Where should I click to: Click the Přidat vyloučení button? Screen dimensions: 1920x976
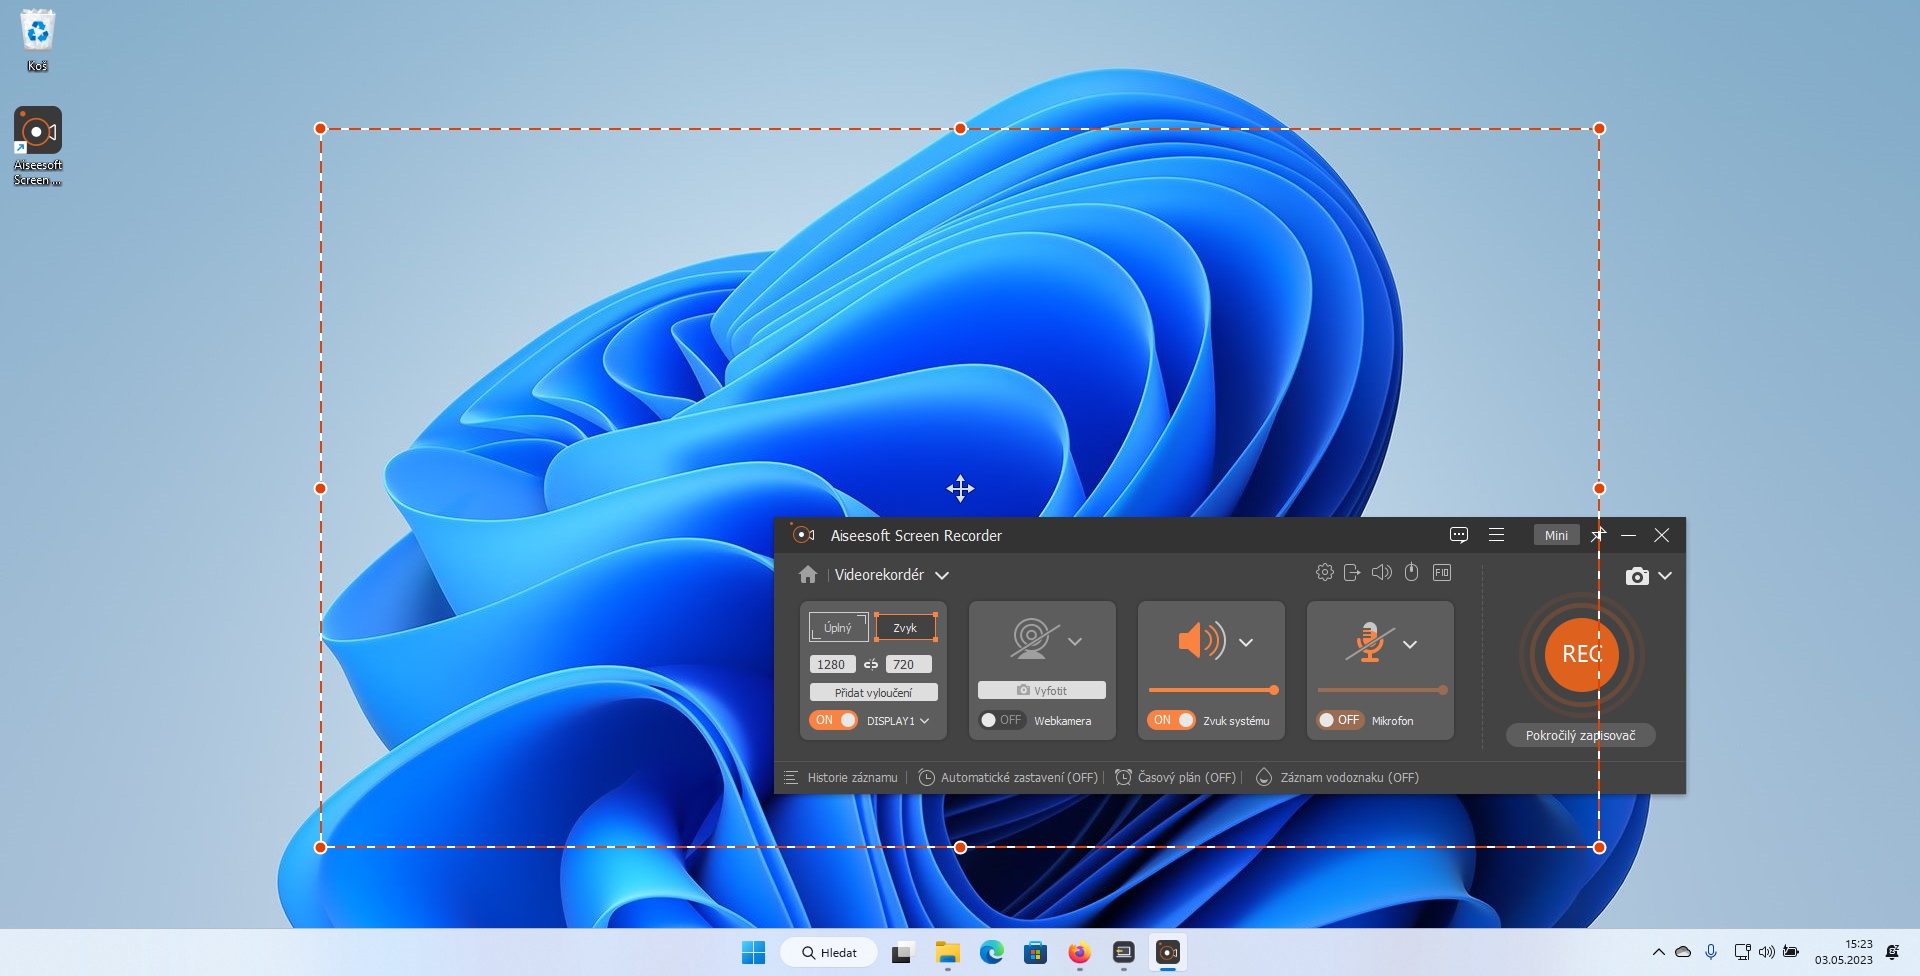click(x=873, y=693)
